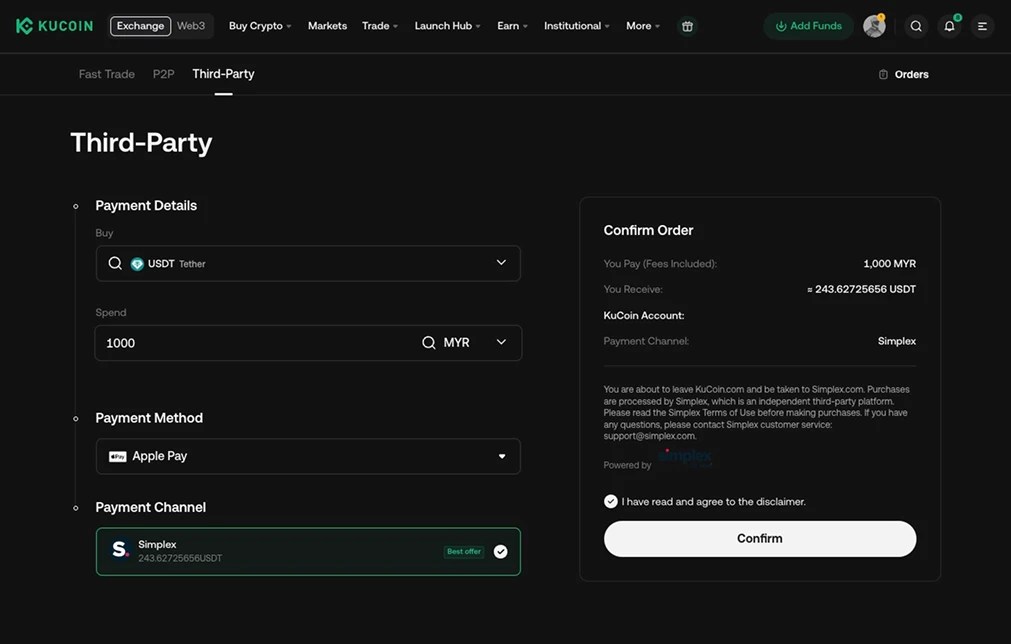Open search from the top navigation bar

[916, 26]
